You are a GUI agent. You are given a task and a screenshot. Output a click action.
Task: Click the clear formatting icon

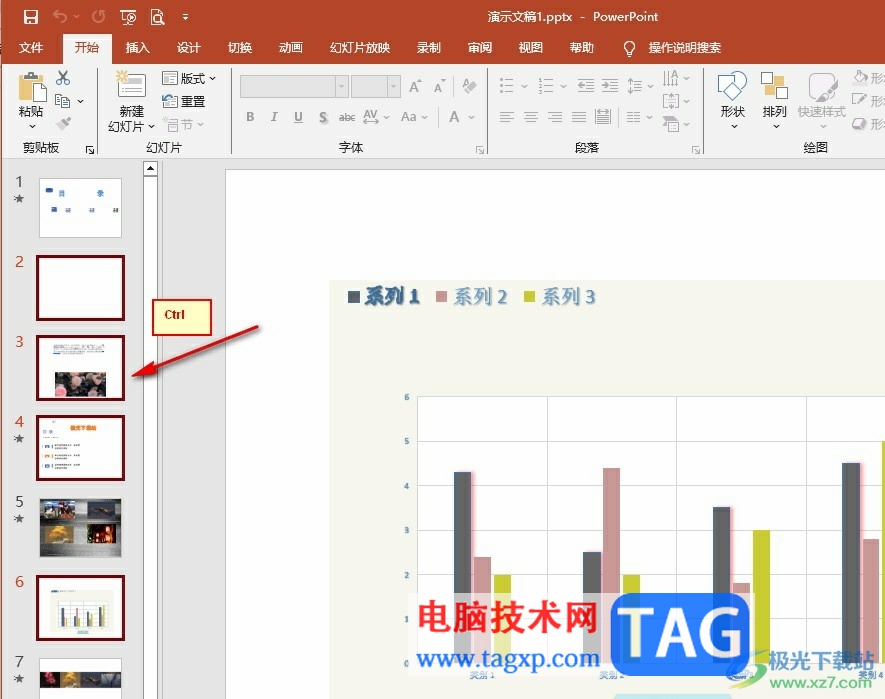tap(469, 86)
